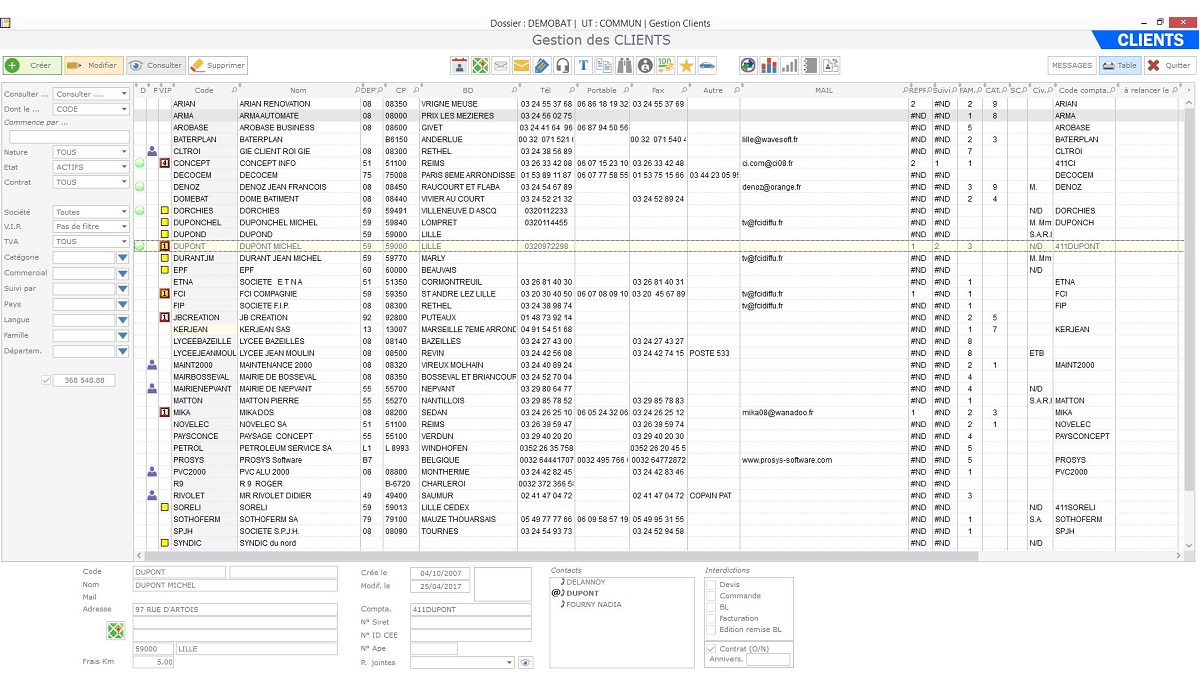Open the grey signal bars chart icon

tap(790, 65)
